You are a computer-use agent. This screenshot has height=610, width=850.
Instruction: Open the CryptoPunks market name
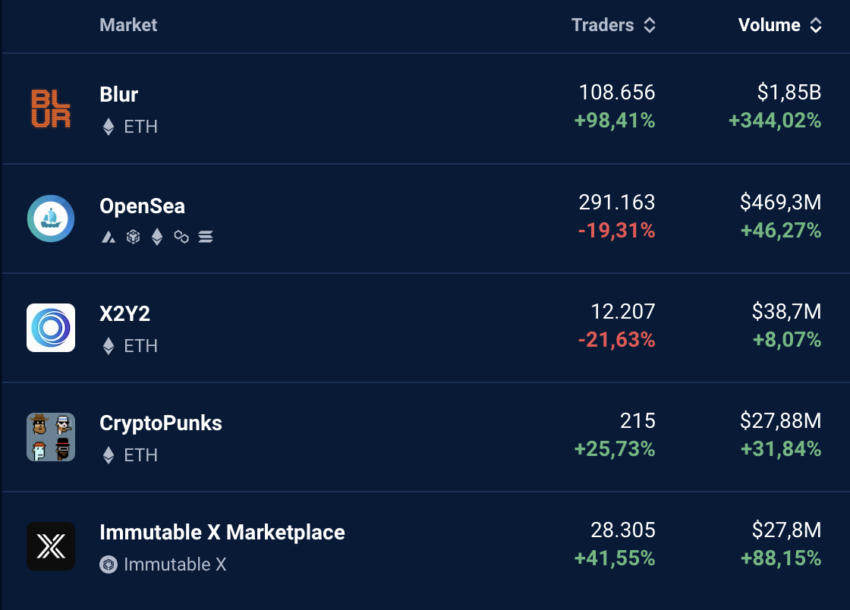tap(160, 423)
